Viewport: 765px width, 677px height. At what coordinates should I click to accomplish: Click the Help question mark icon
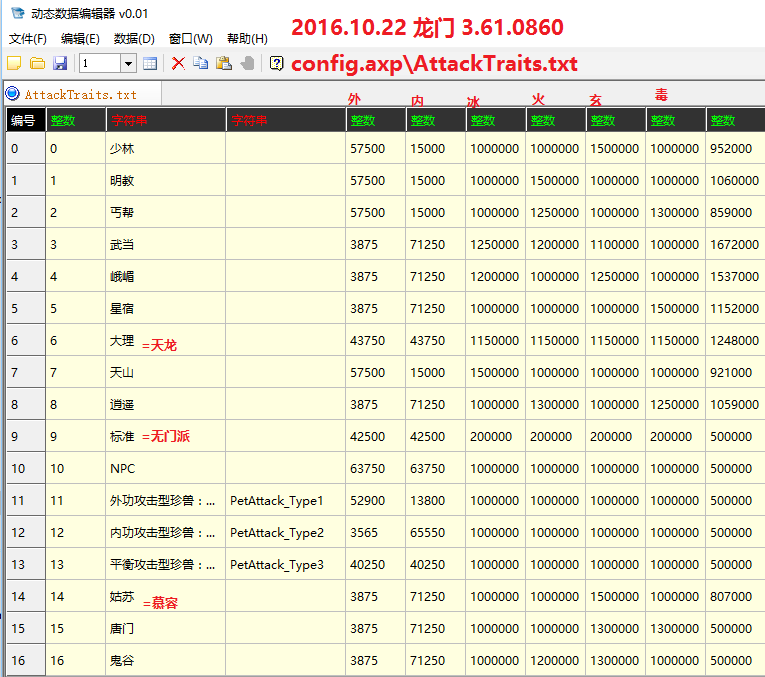click(x=276, y=63)
